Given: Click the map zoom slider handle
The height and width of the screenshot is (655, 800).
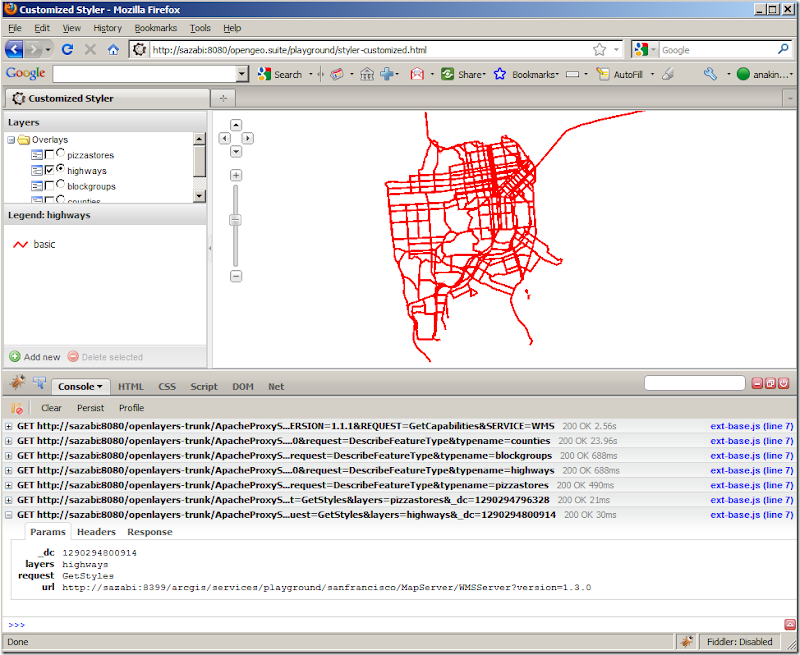Looking at the screenshot, I should pyautogui.click(x=235, y=220).
